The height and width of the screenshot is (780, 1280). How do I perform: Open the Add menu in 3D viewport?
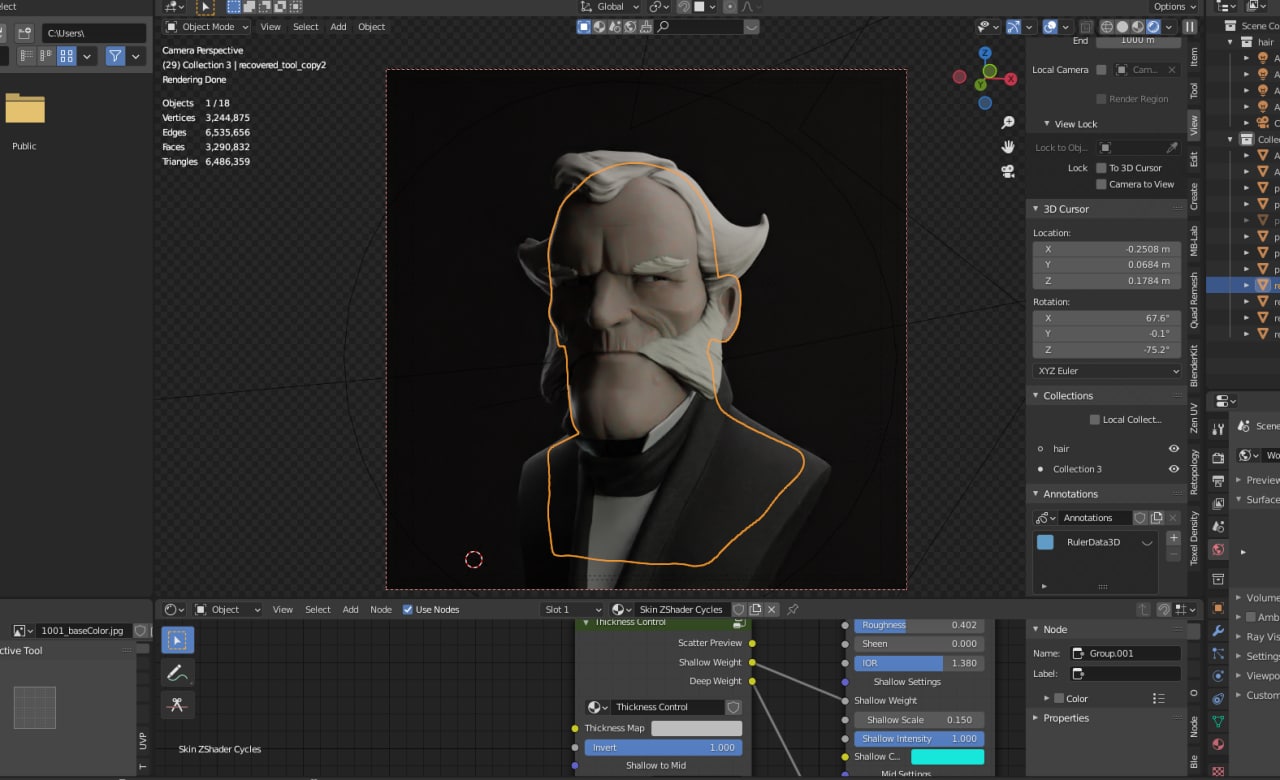click(x=338, y=27)
